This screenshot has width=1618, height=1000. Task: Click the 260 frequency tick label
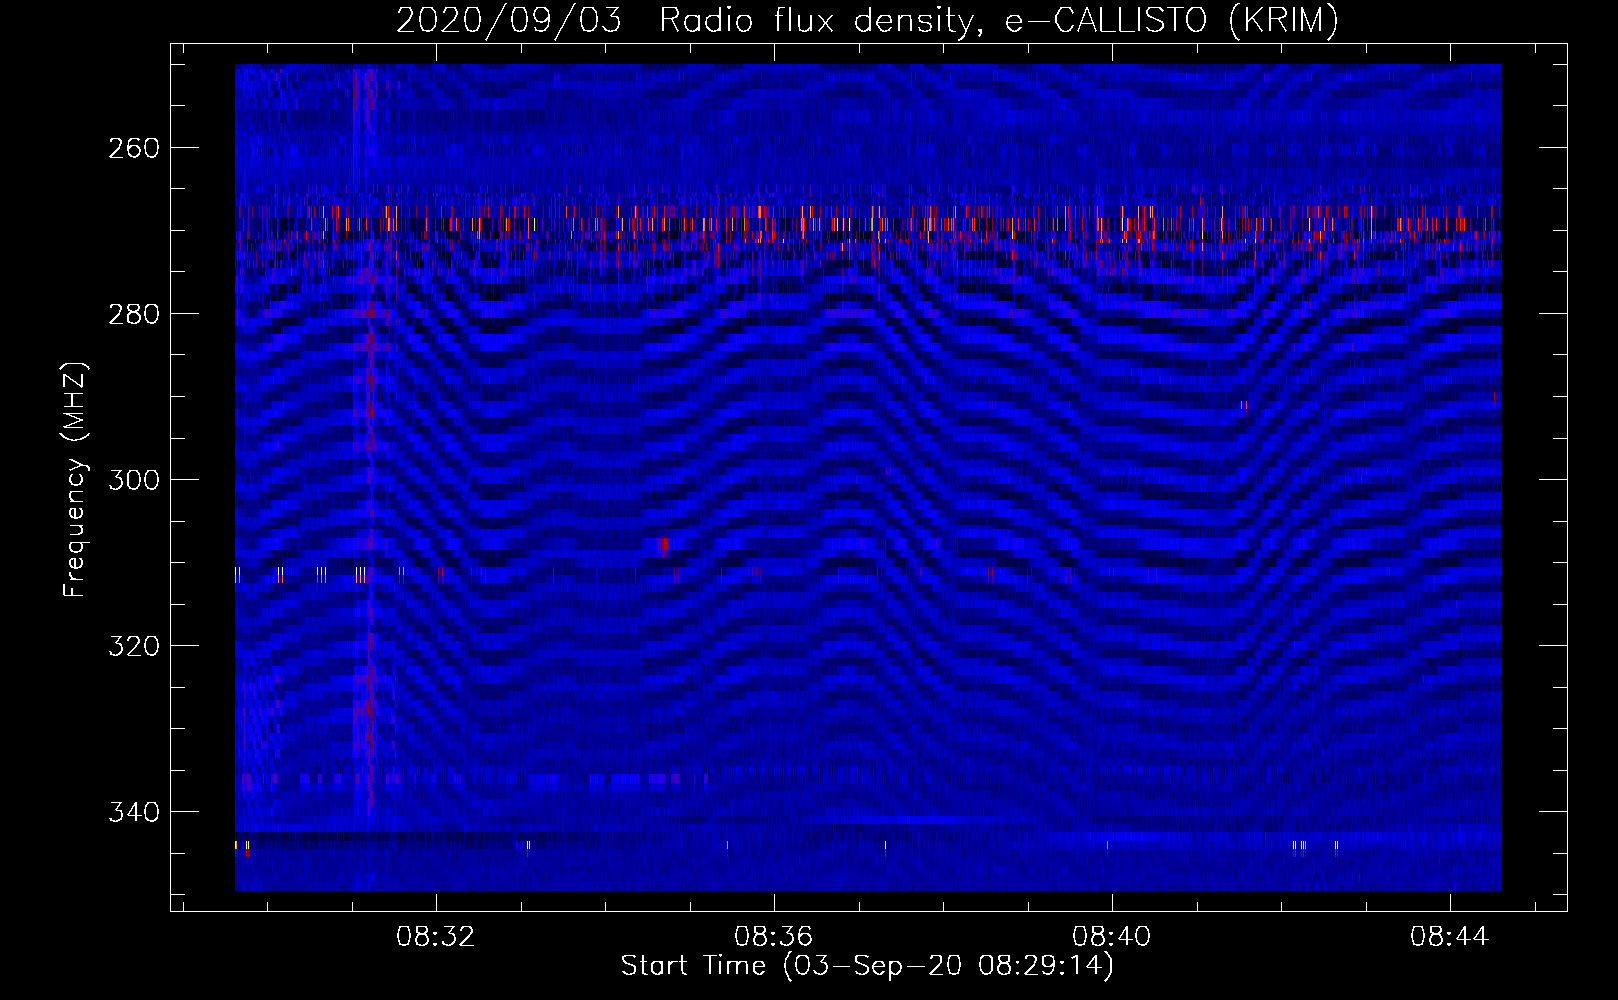[x=133, y=148]
